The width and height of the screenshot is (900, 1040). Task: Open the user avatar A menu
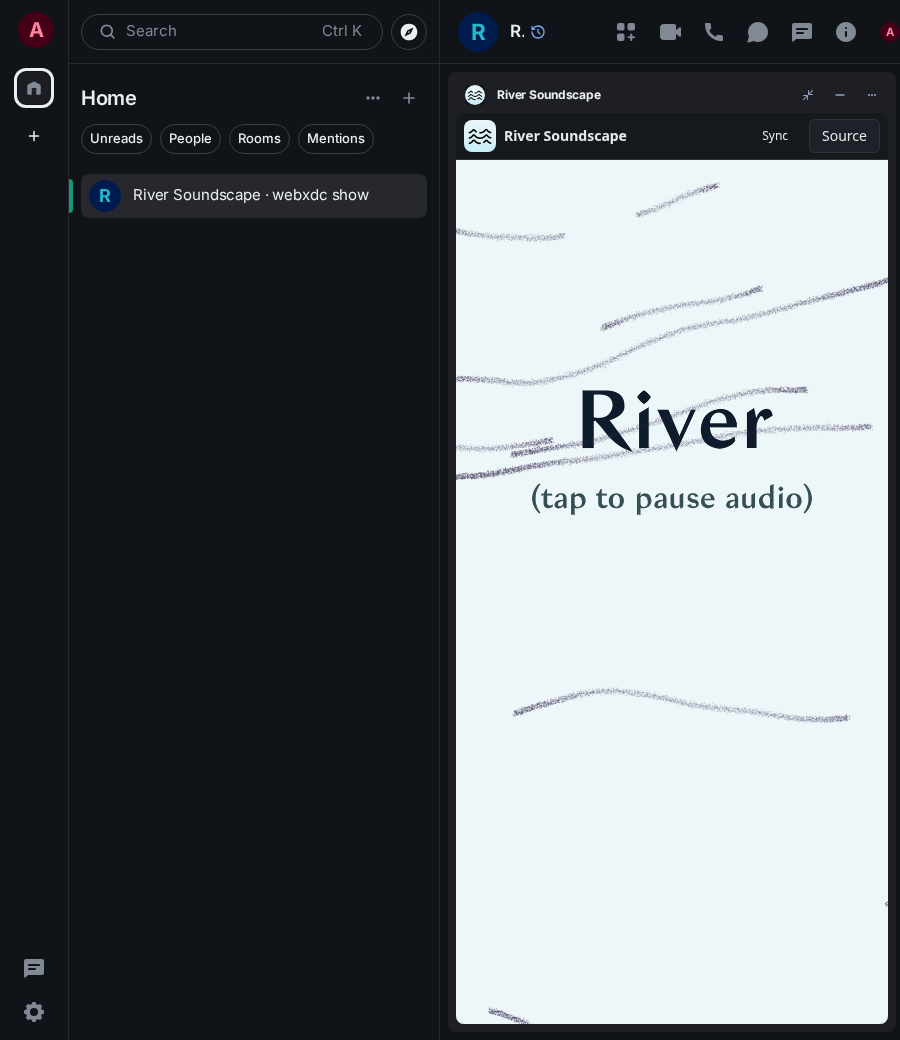[36, 30]
